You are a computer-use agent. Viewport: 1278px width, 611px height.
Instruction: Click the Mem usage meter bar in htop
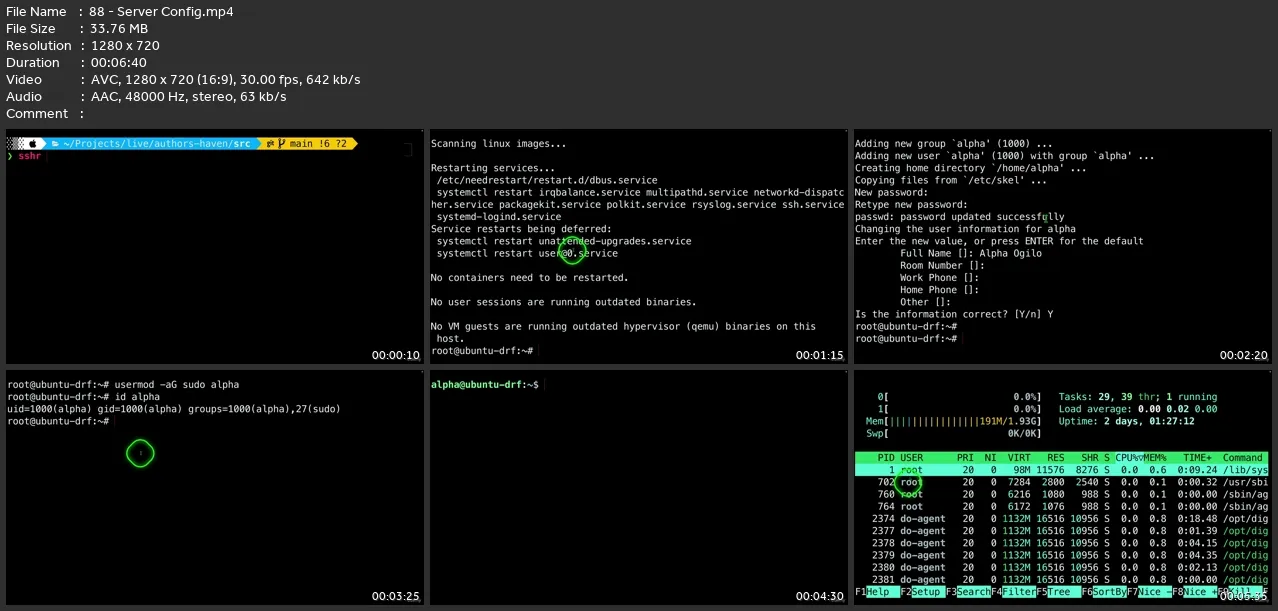click(953, 421)
